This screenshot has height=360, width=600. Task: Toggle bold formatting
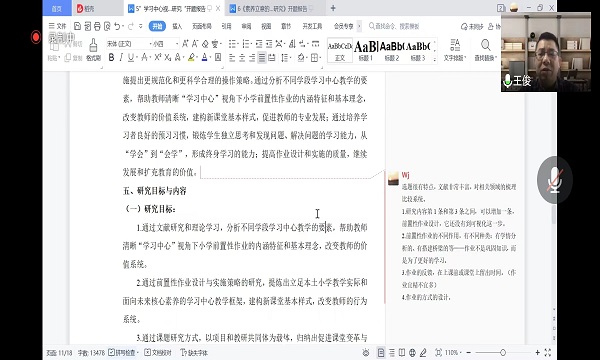111,57
